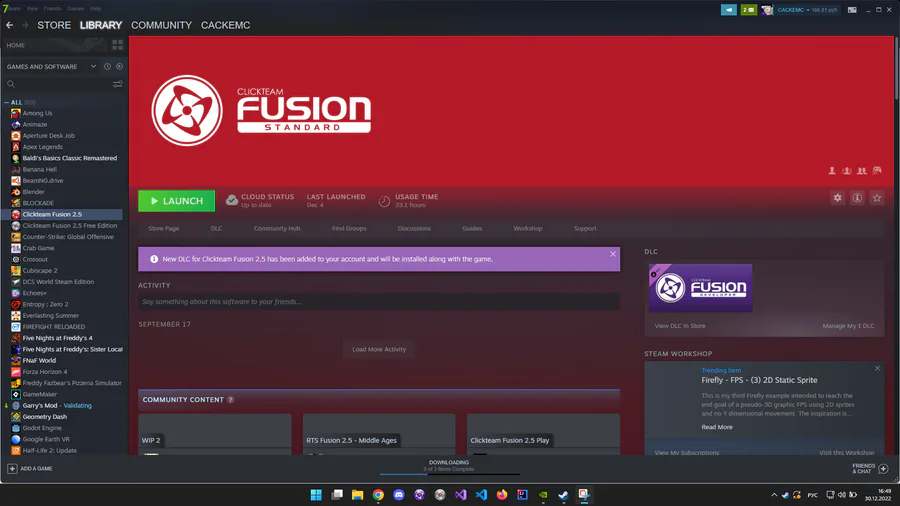The height and width of the screenshot is (506, 900).
Task: Select Geometry Dash in library list
Action: coord(44,417)
